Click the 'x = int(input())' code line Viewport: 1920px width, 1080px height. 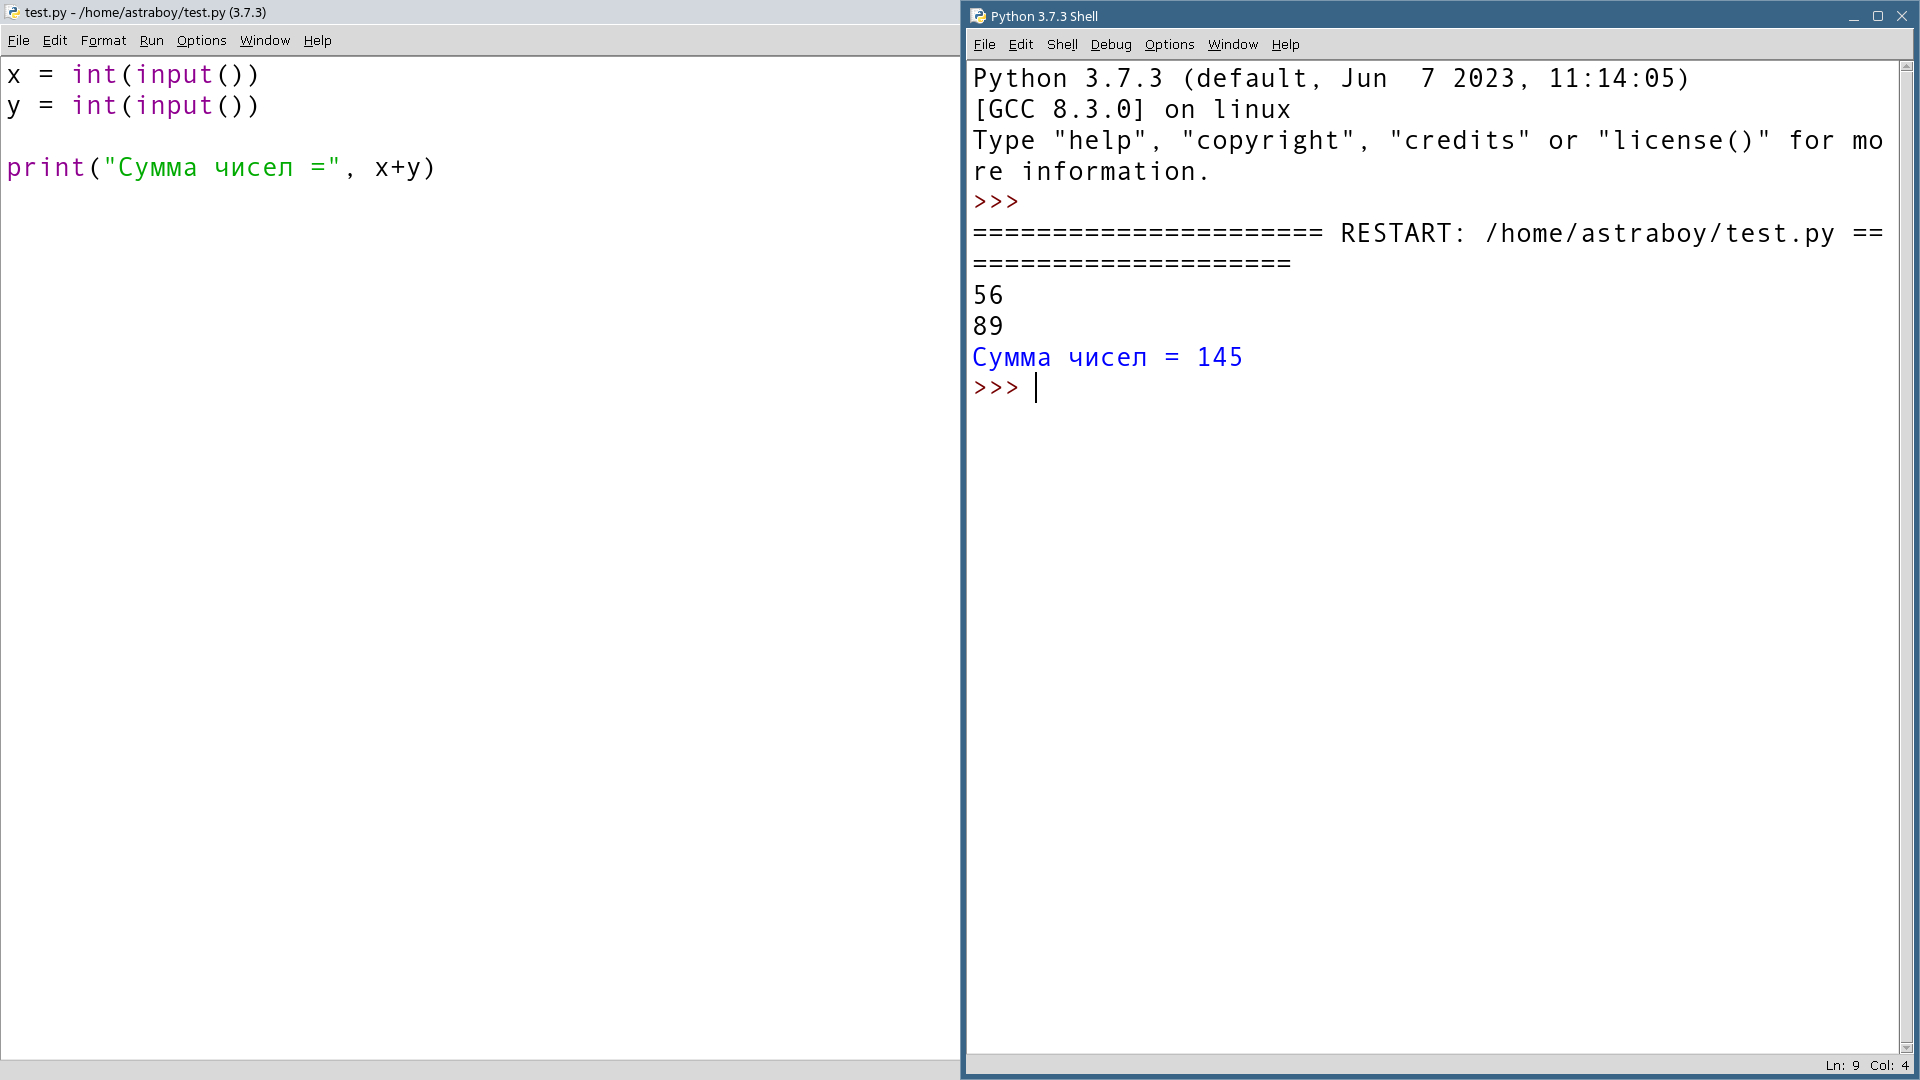click(133, 75)
